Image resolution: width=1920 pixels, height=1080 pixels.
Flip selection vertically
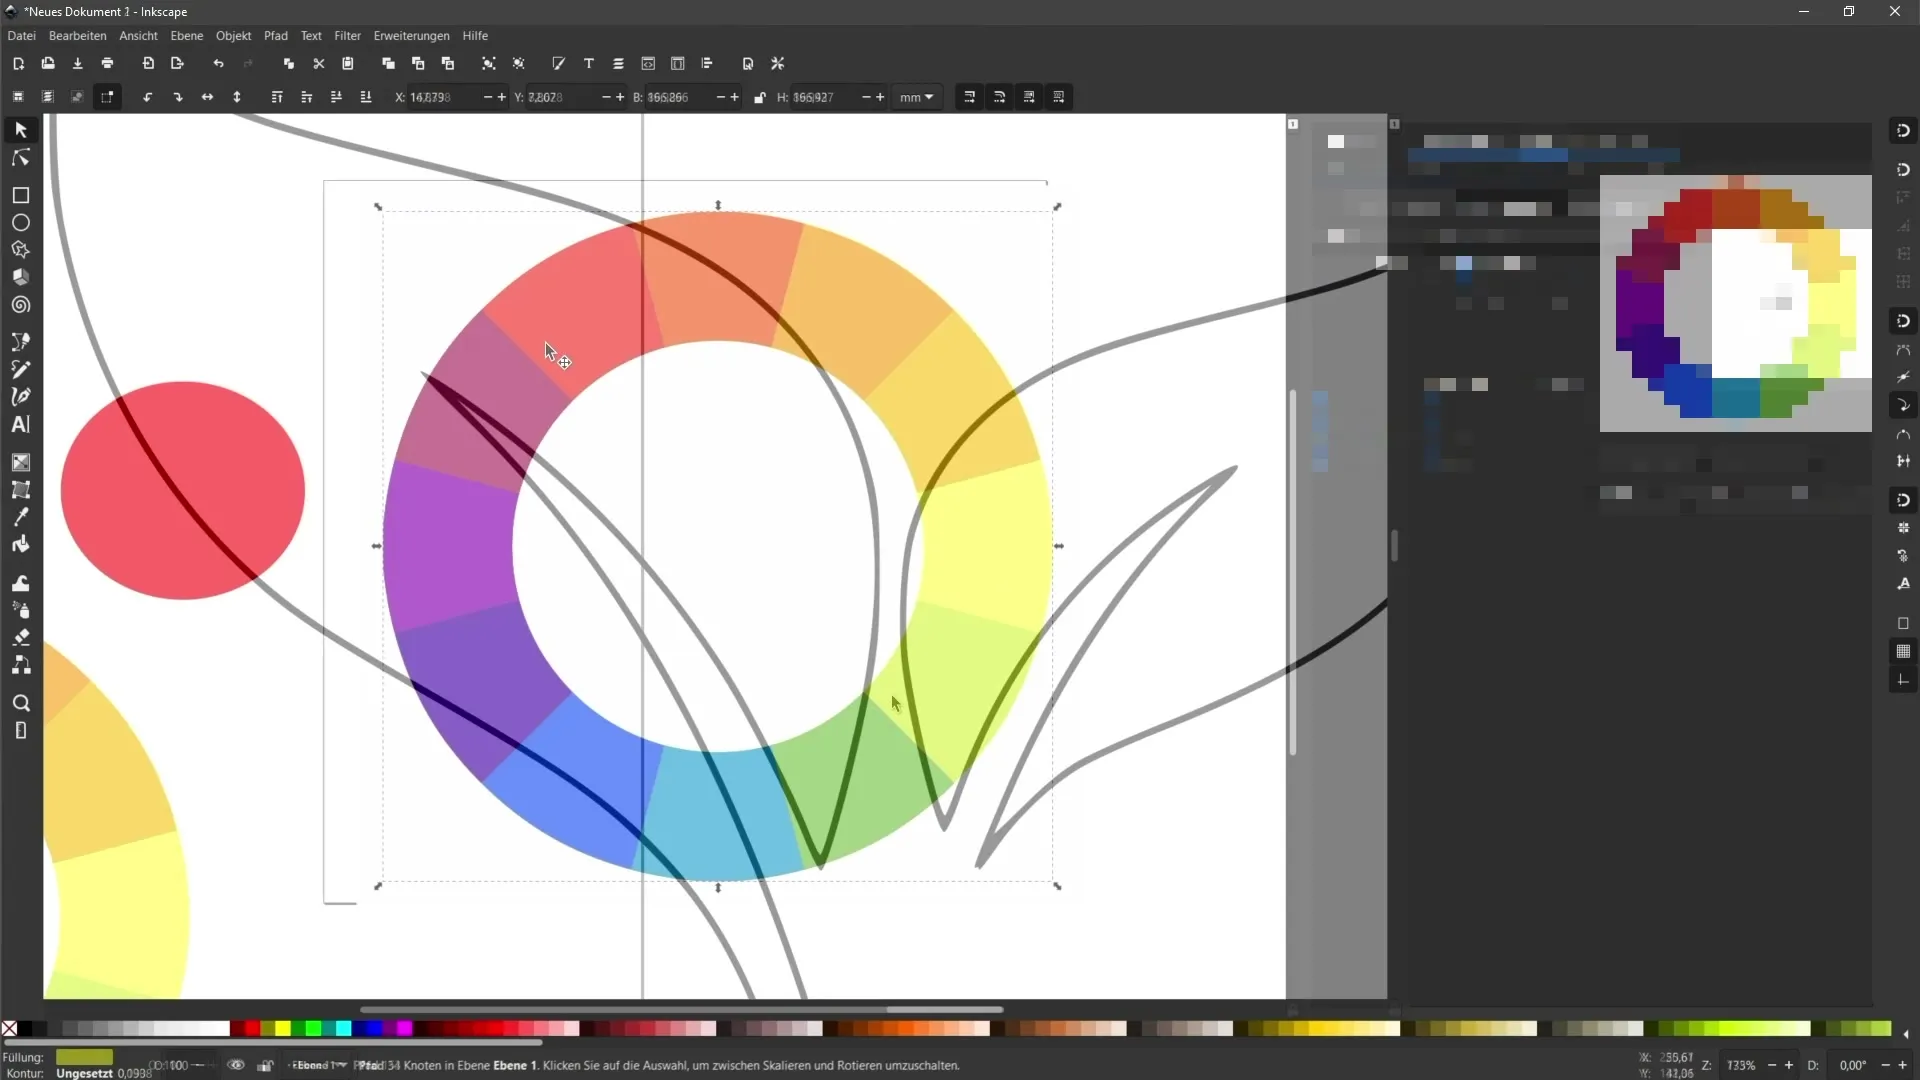tap(237, 97)
